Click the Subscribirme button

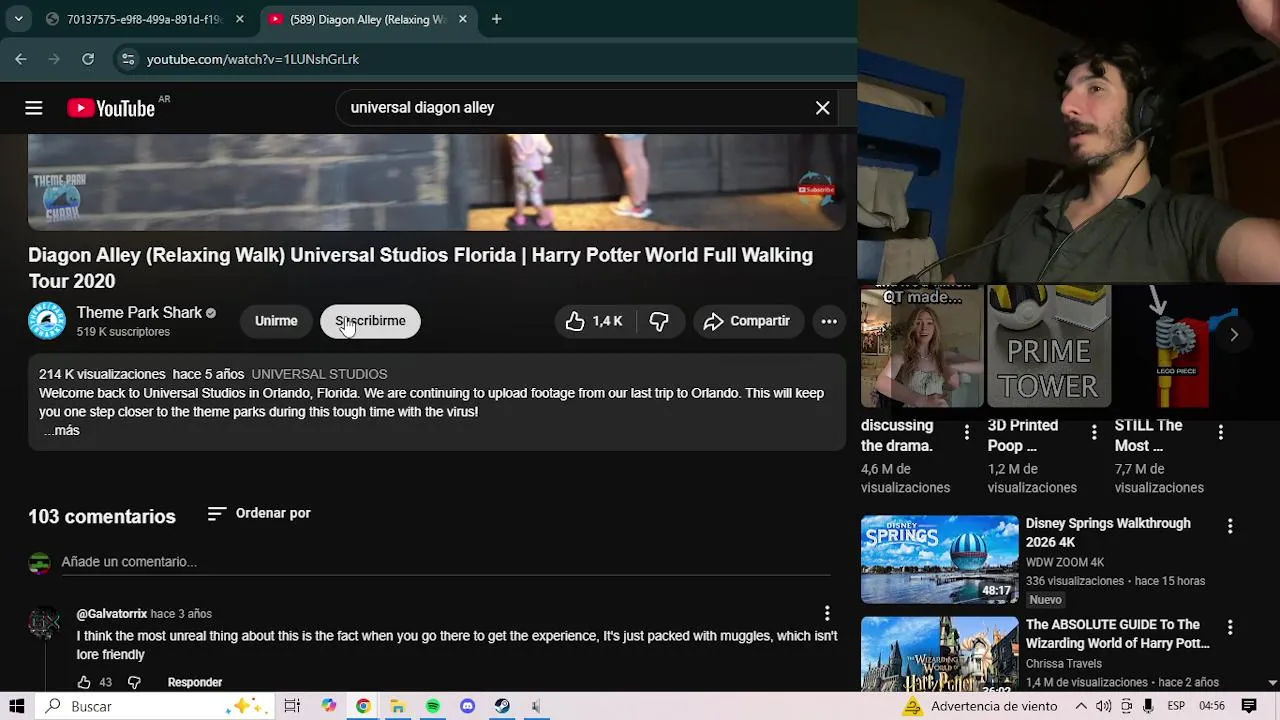(370, 321)
